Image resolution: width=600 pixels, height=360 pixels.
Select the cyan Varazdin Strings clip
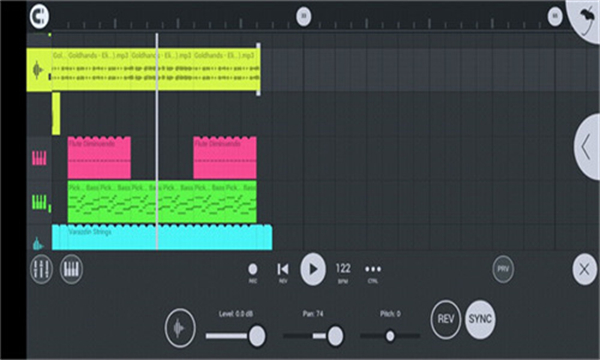(162, 238)
